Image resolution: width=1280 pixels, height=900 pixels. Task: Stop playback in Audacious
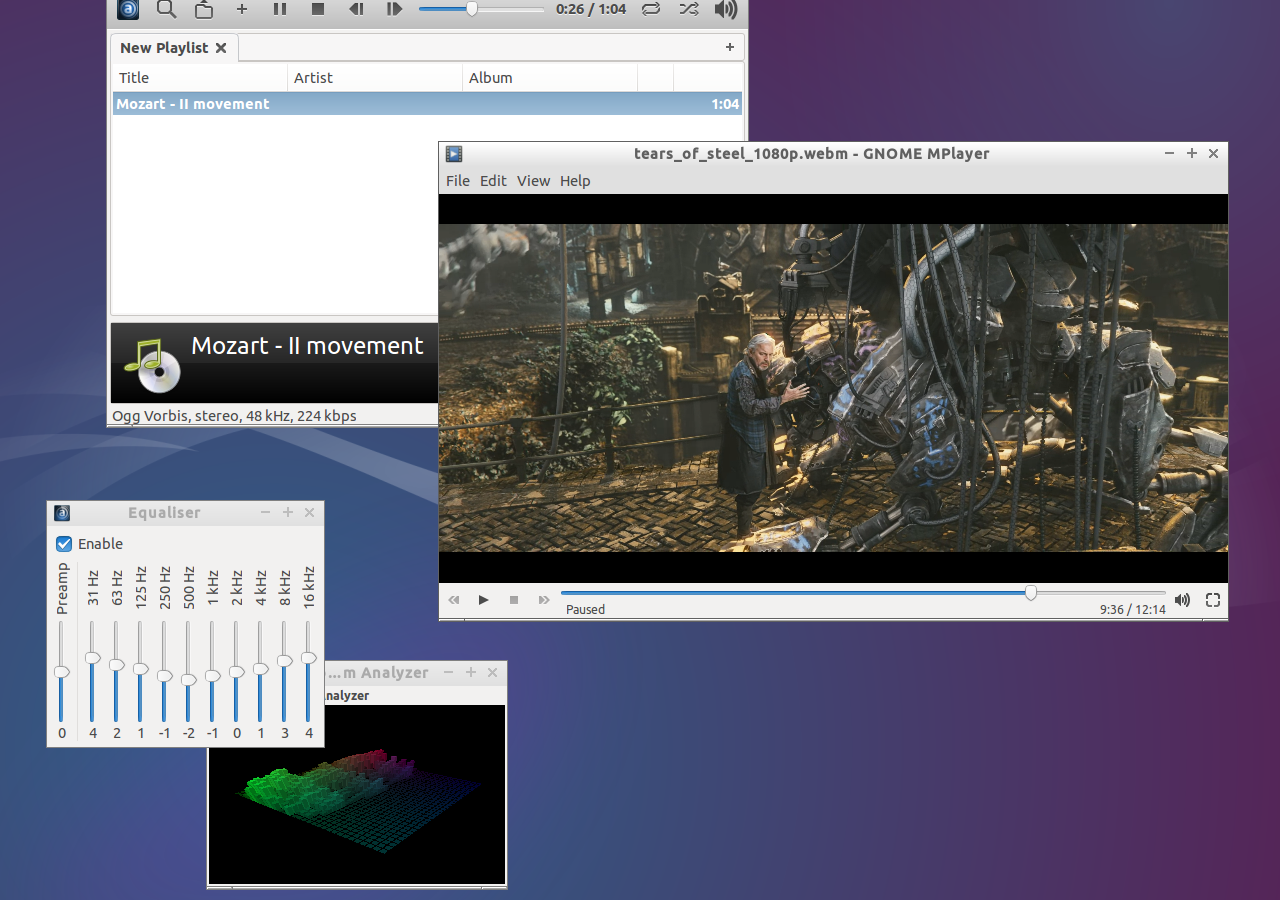pos(318,9)
